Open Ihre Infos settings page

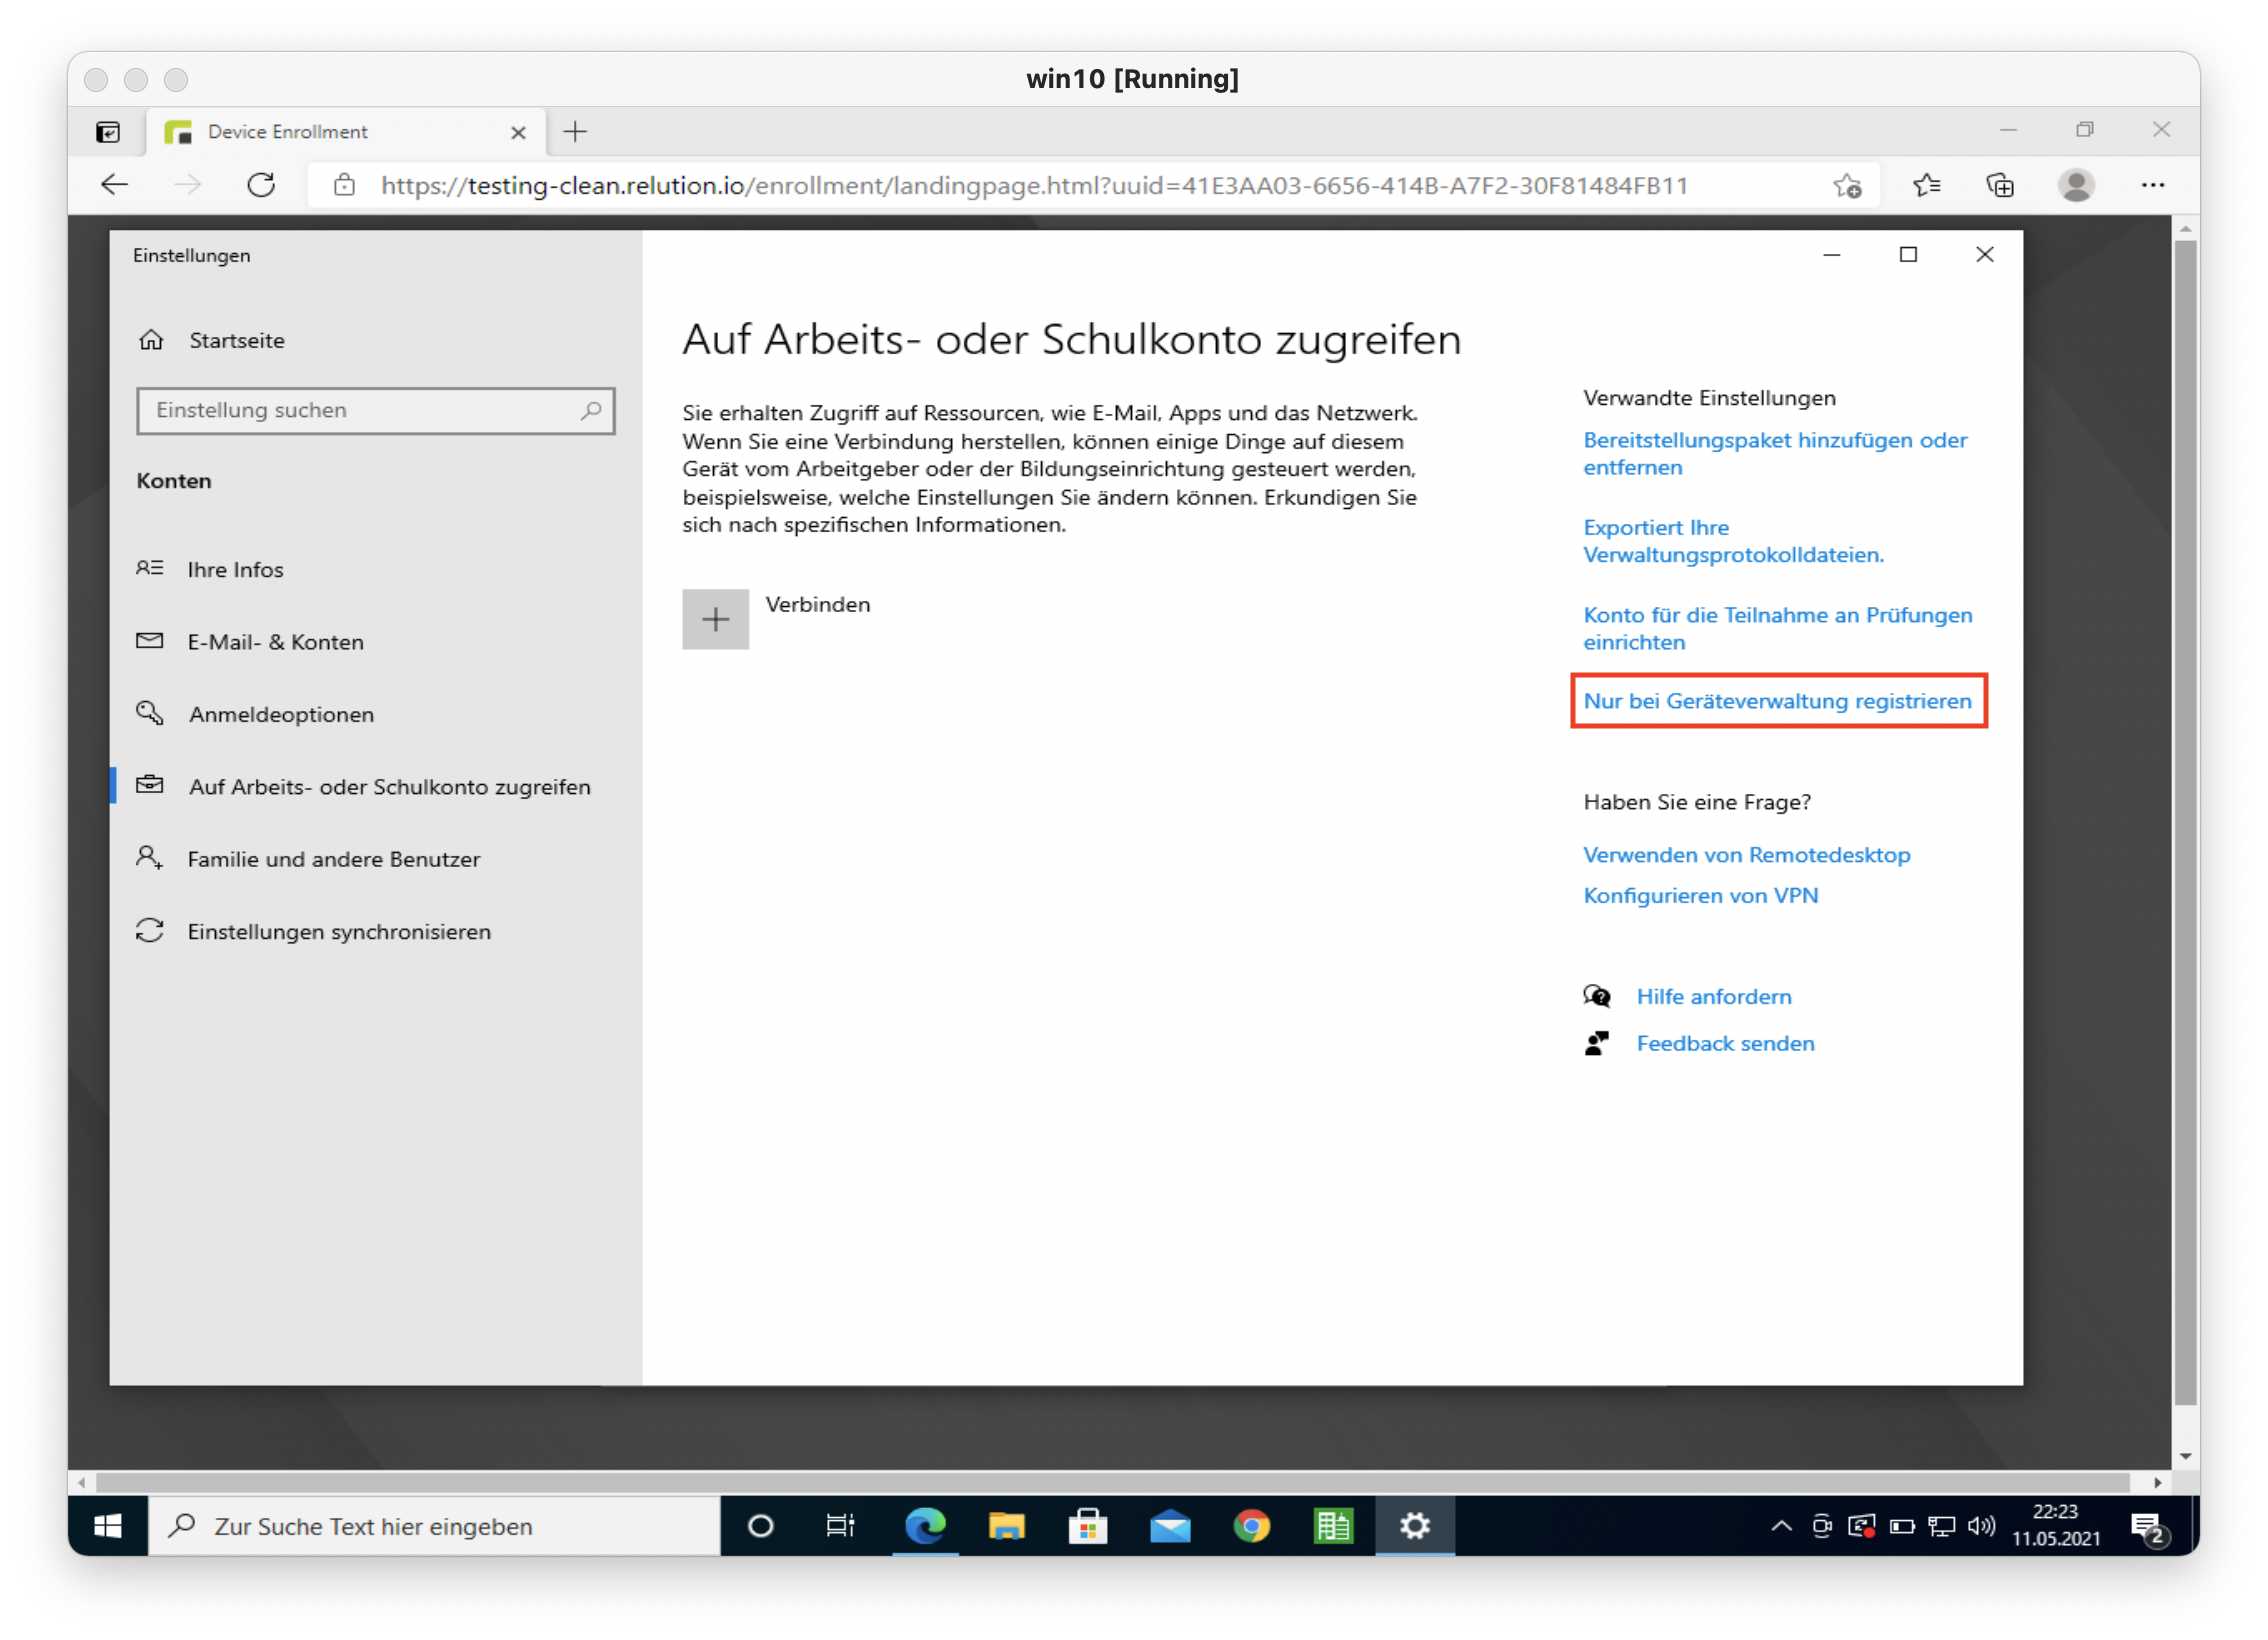(235, 569)
